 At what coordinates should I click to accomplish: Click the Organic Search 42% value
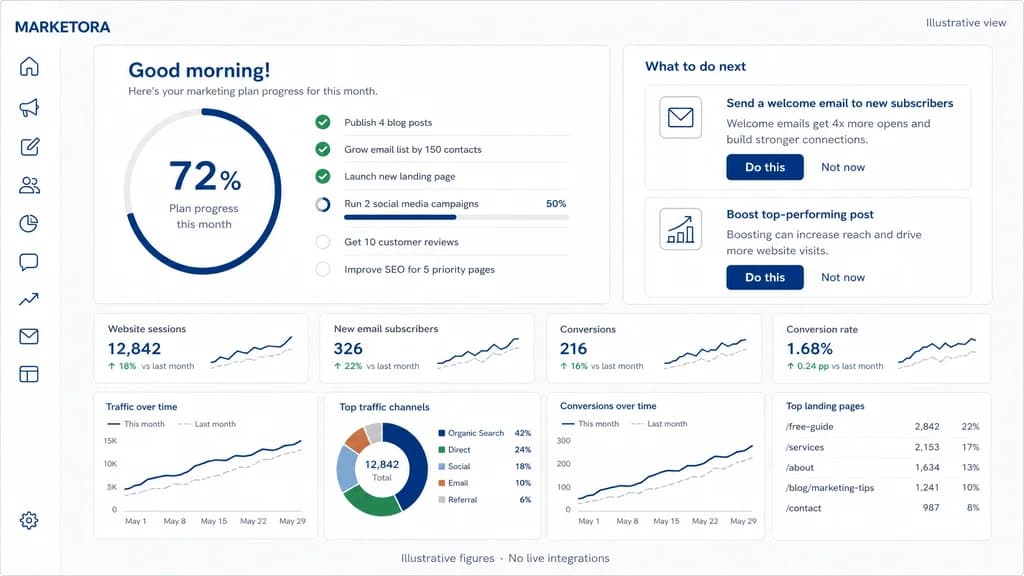pyautogui.click(x=522, y=433)
